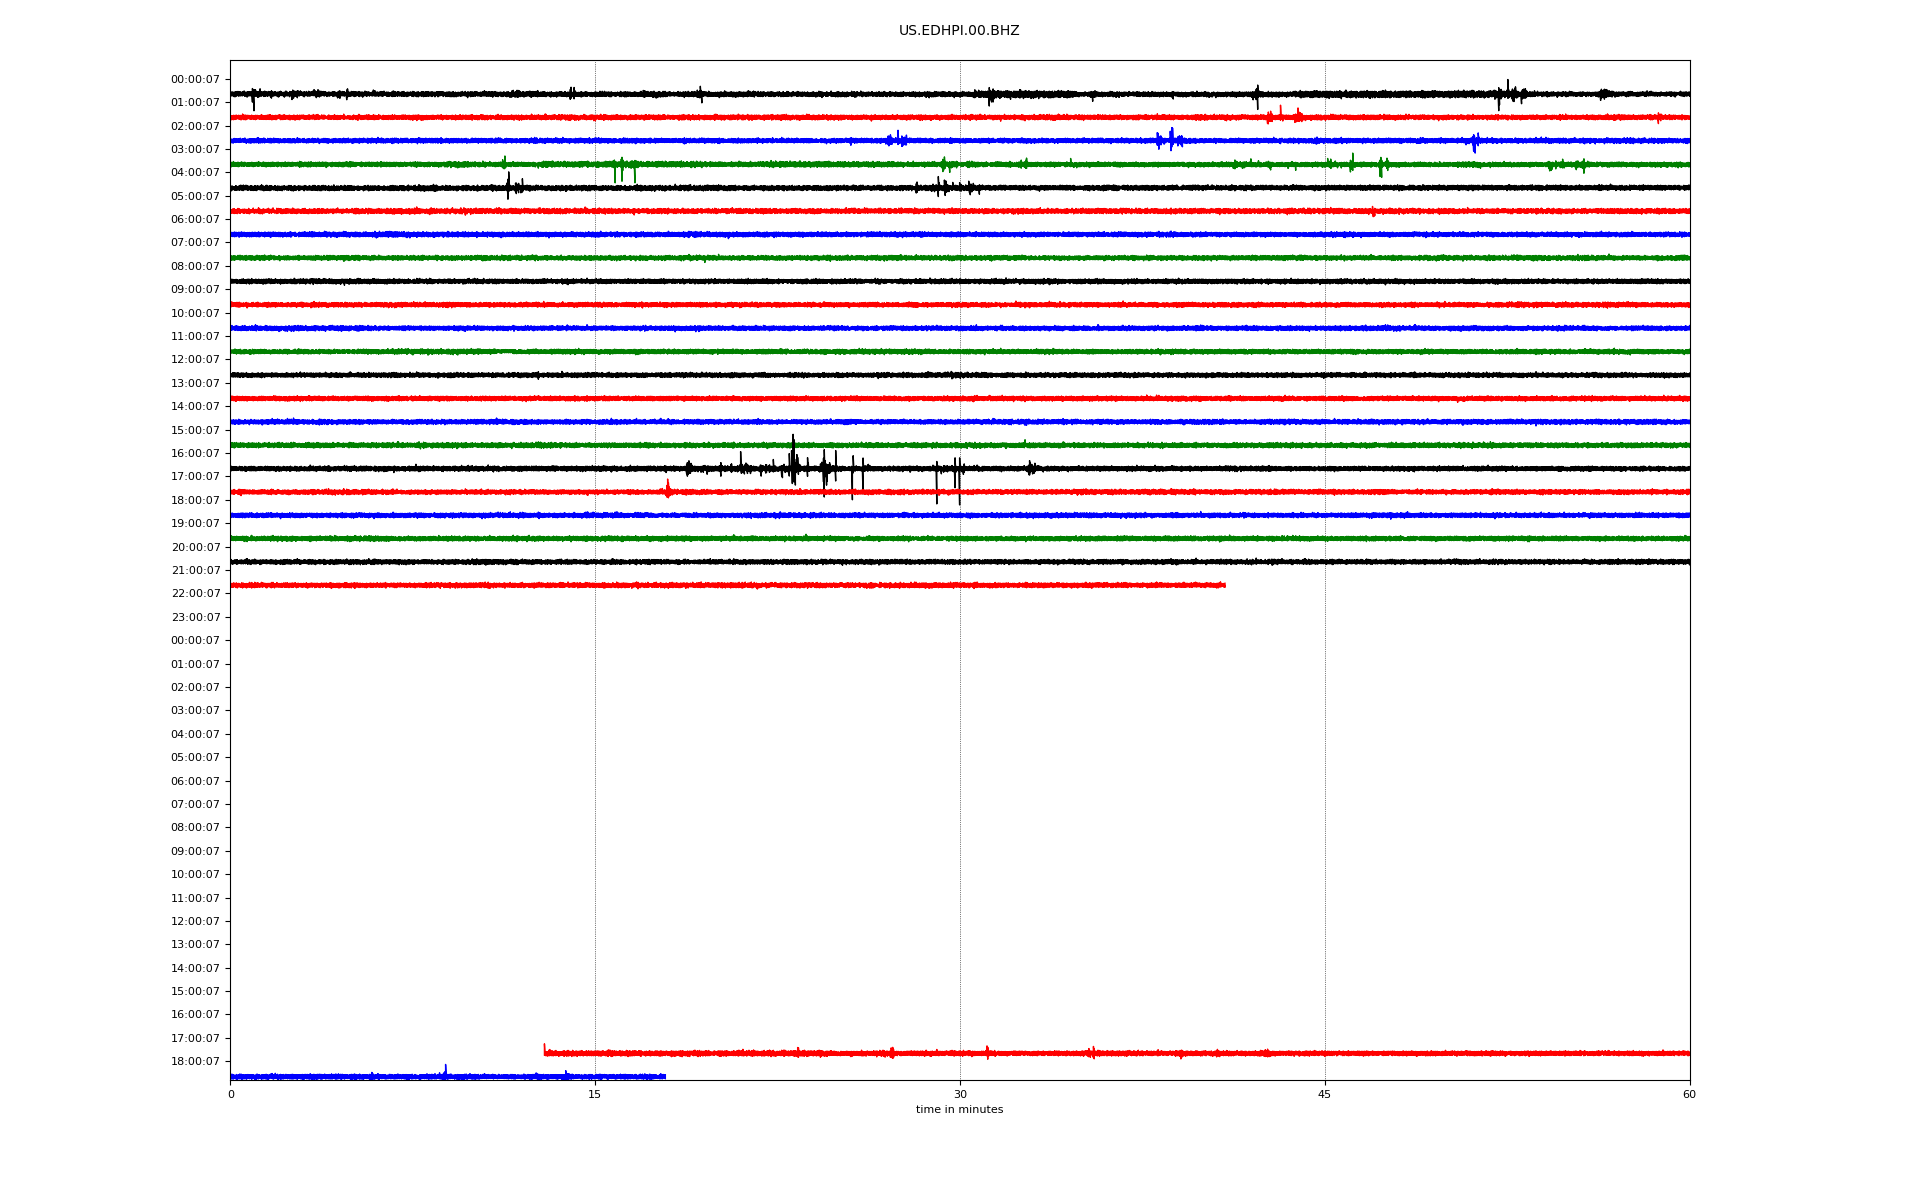Click the red spike on the 18:00 trace
Image resolution: width=1920 pixels, height=1200 pixels.
coord(667,489)
